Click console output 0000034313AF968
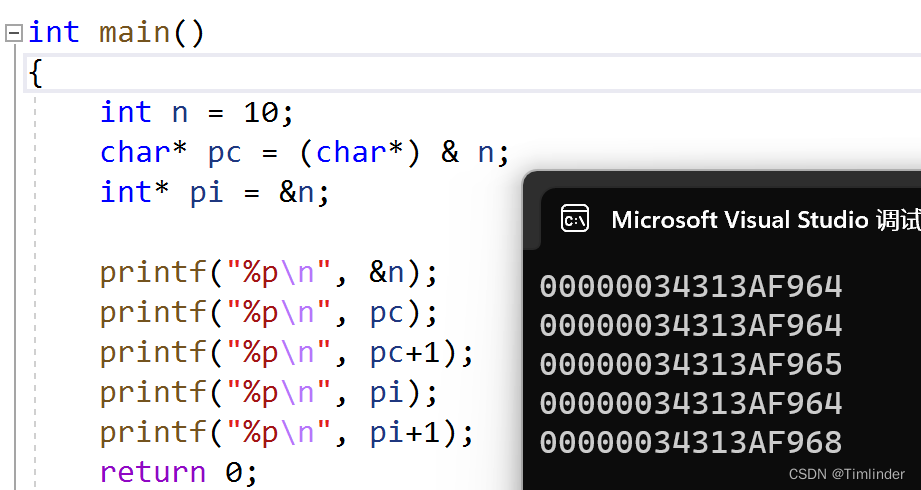The image size is (921, 490). (x=691, y=442)
